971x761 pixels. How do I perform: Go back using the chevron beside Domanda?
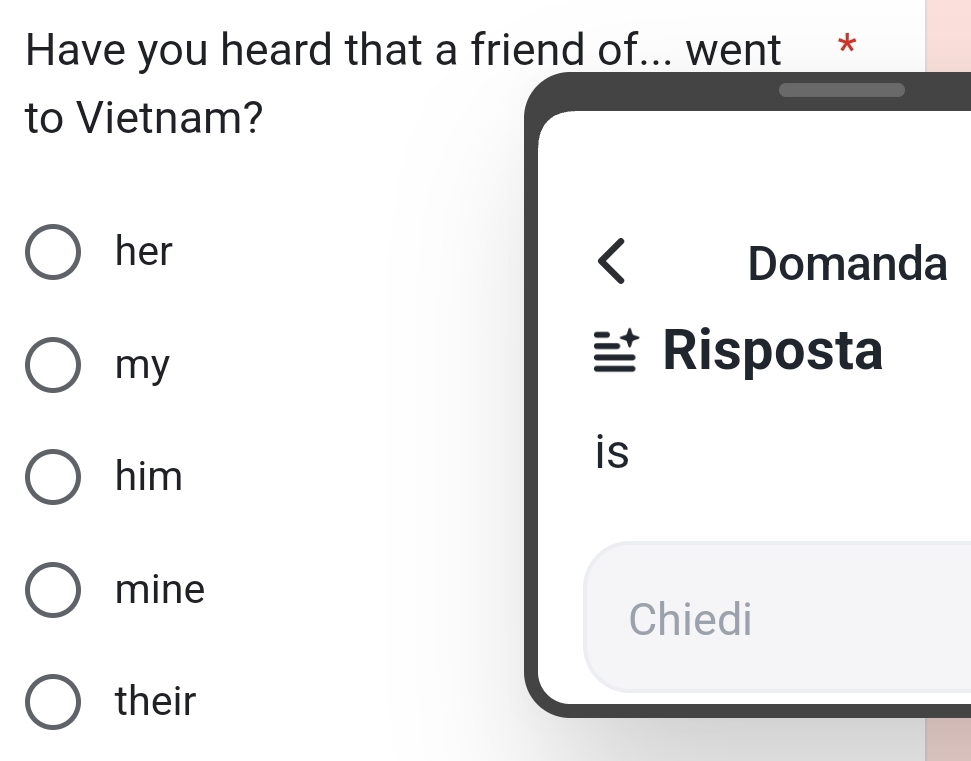coord(611,261)
